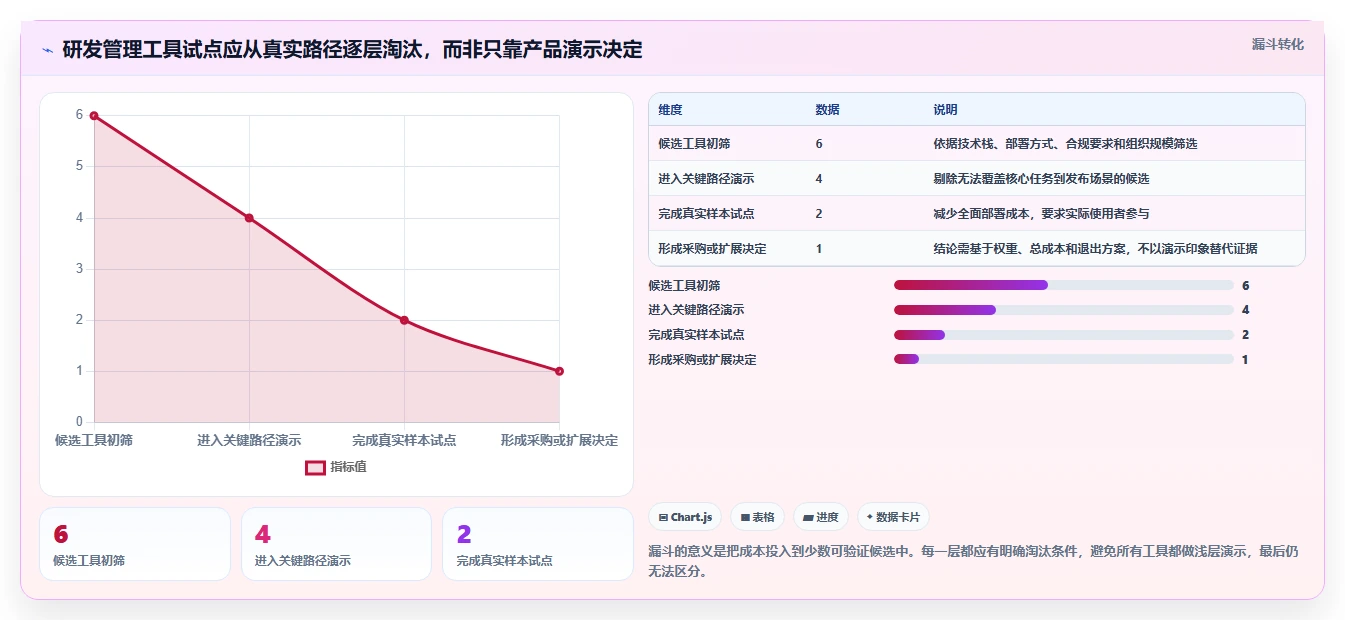Select the 形成采购或扩展决定 table row label
The height and width of the screenshot is (620, 1345).
point(712,249)
